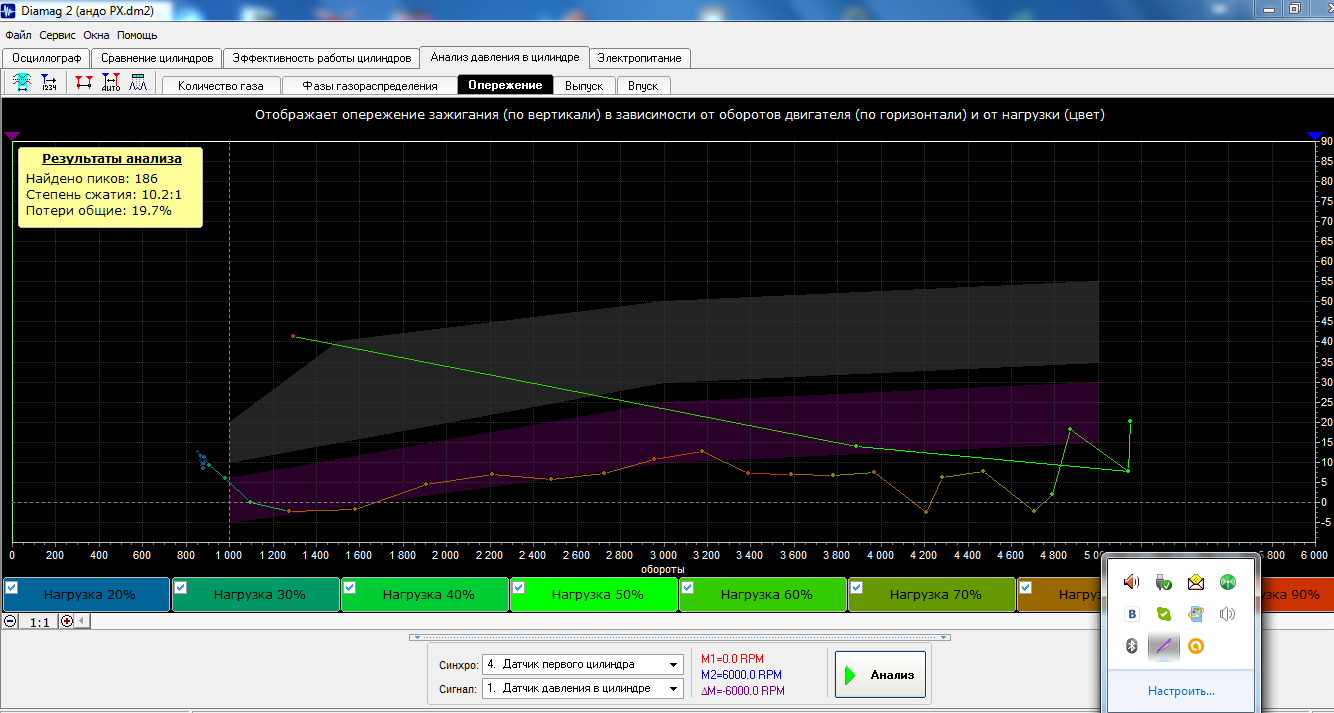Open the Окна menu

pyautogui.click(x=97, y=35)
